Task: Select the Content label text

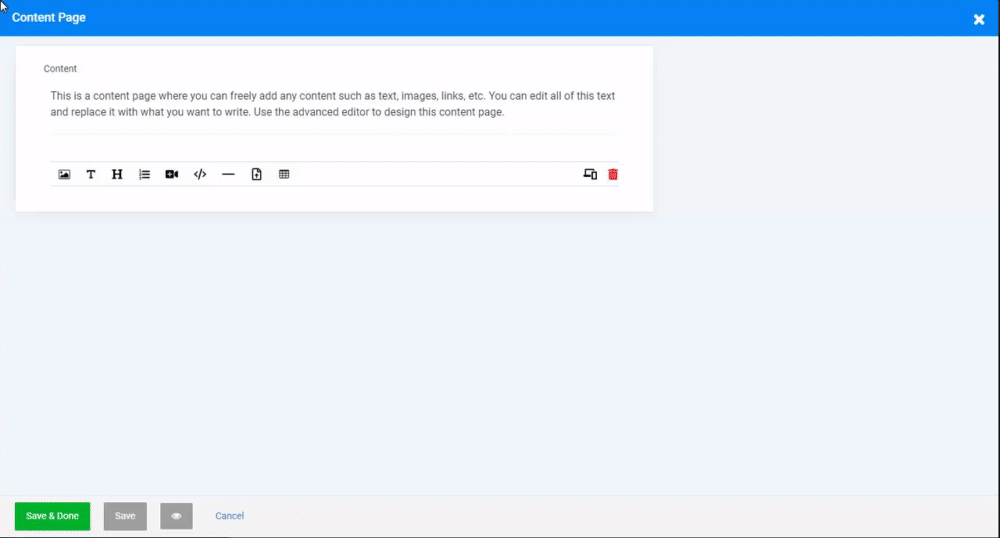Action: pos(60,68)
